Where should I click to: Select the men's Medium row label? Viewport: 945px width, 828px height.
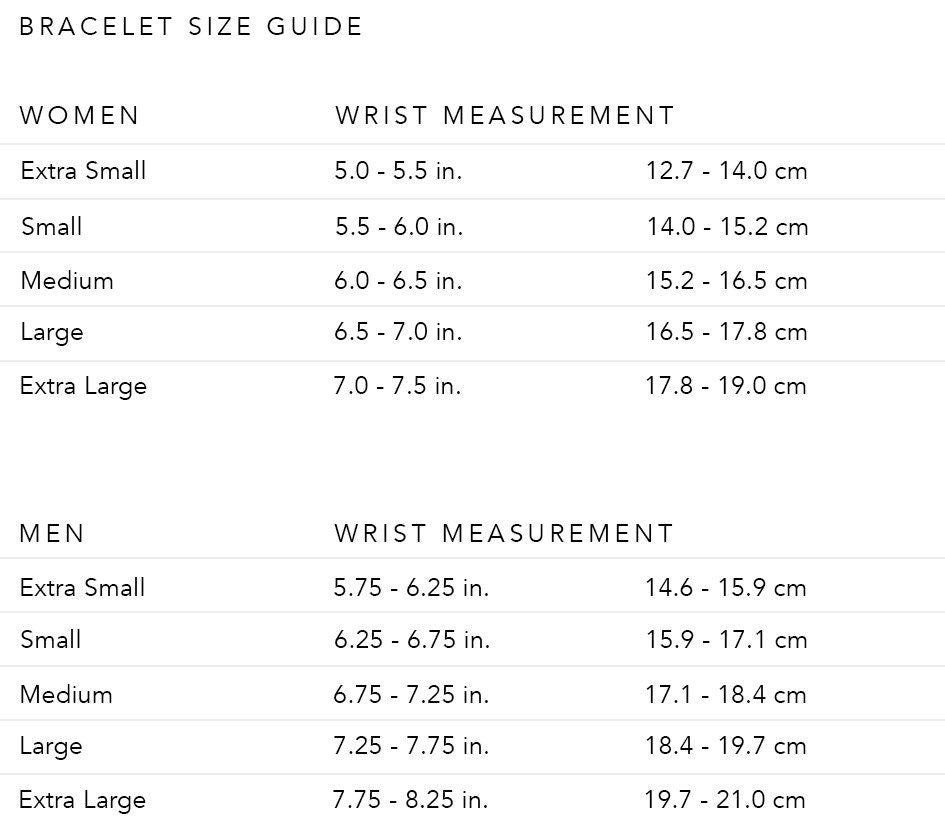(66, 694)
